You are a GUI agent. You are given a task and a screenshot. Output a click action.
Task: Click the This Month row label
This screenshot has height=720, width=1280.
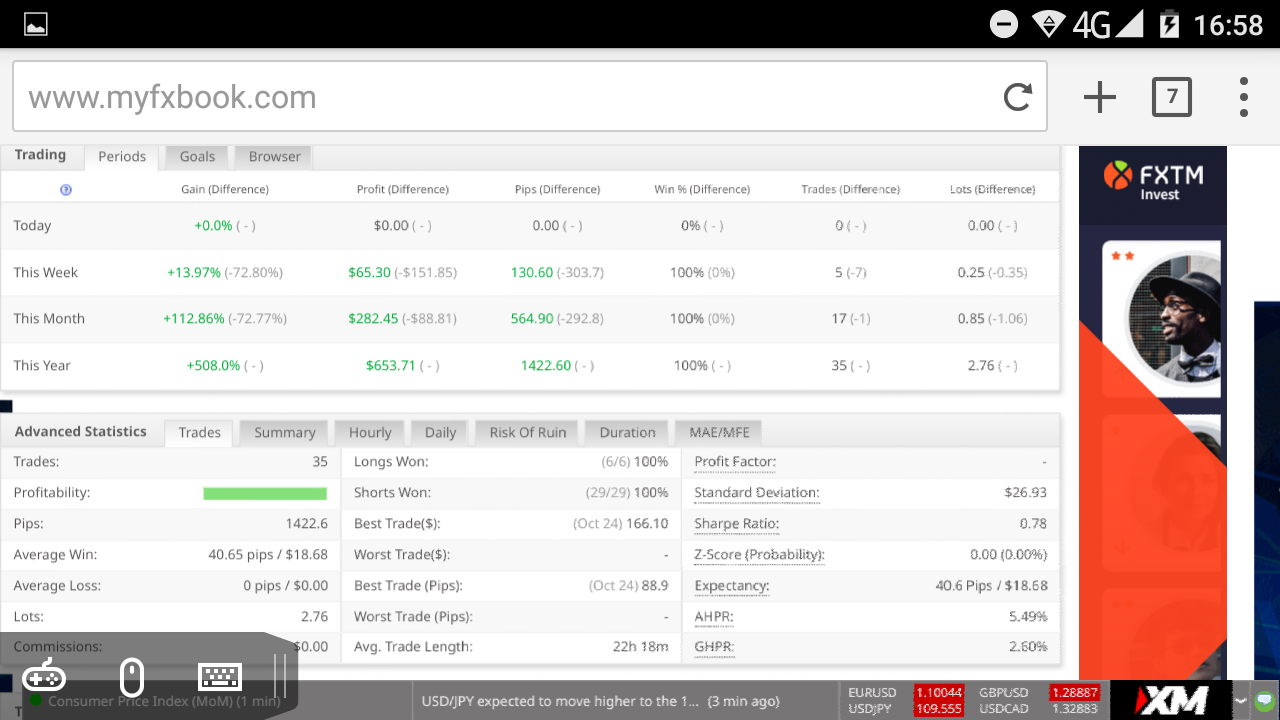click(x=49, y=319)
